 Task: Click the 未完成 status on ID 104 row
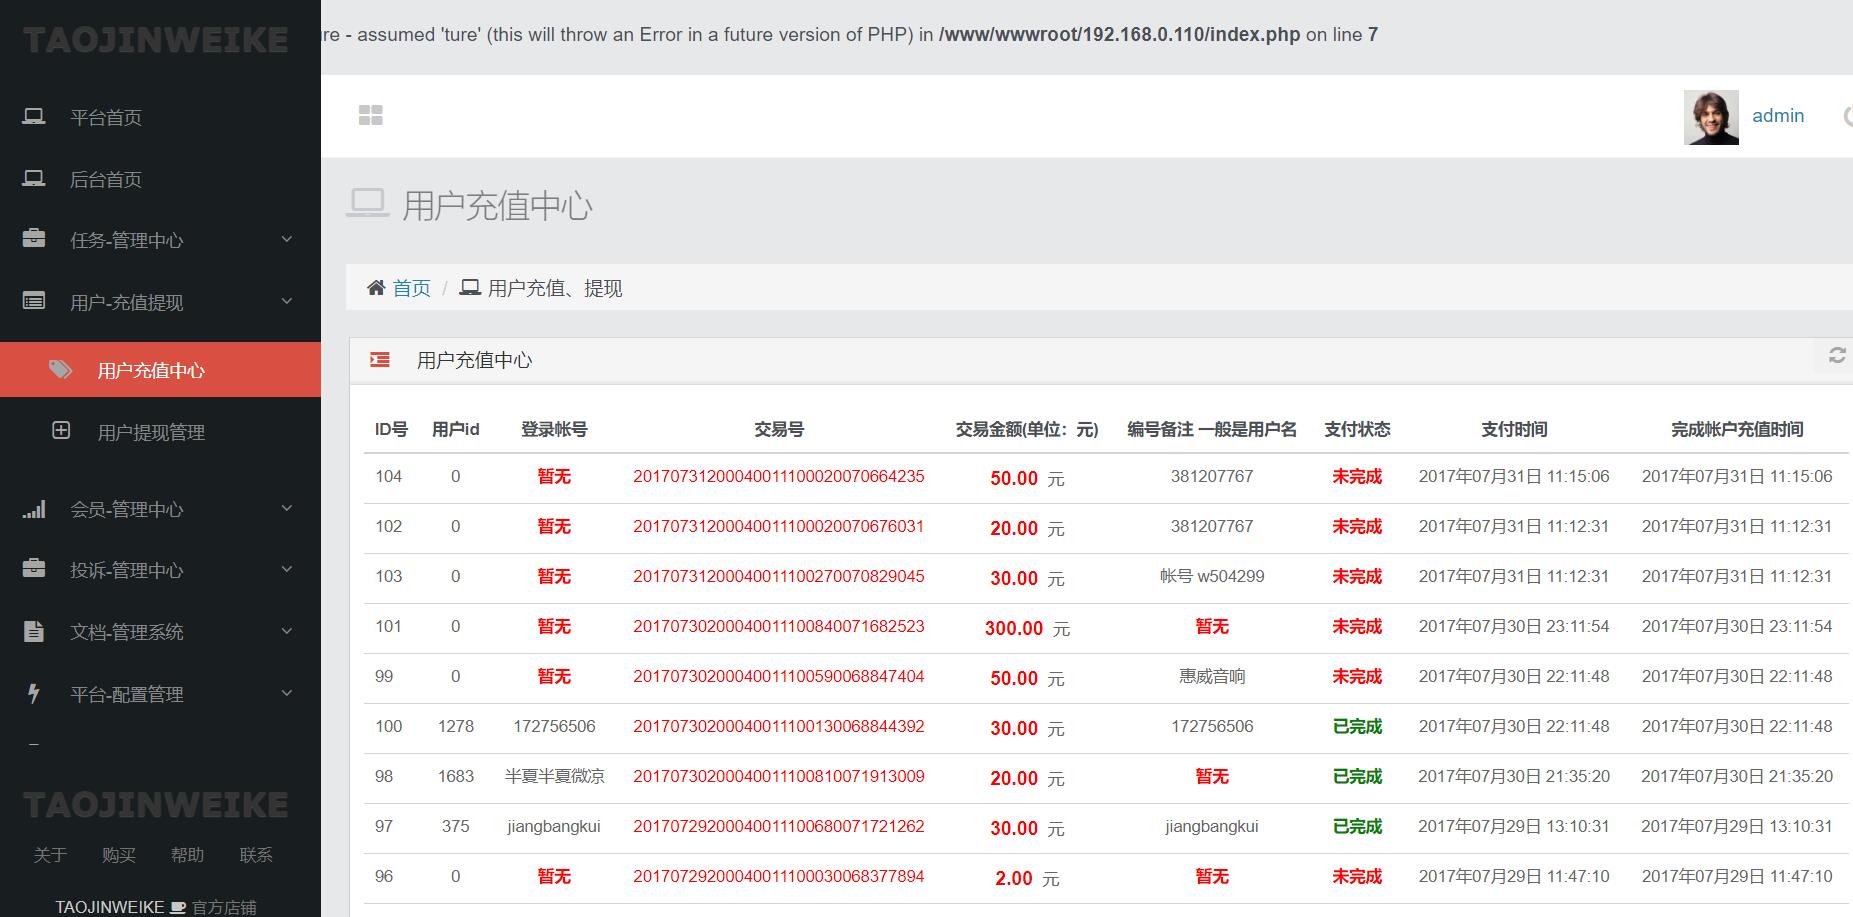[x=1356, y=477]
